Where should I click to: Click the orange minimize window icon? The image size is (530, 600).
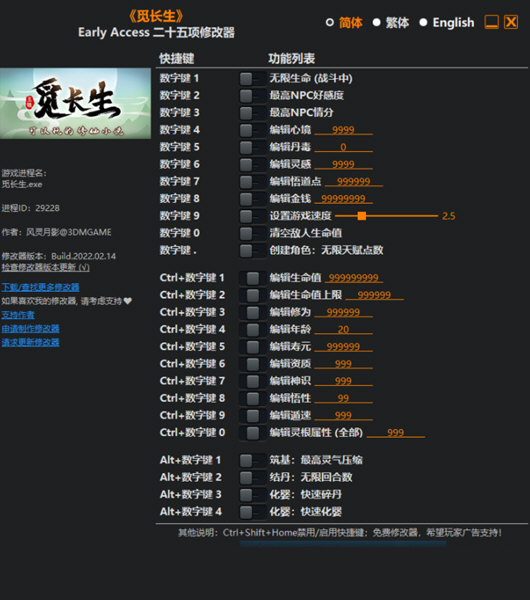pyautogui.click(x=492, y=22)
